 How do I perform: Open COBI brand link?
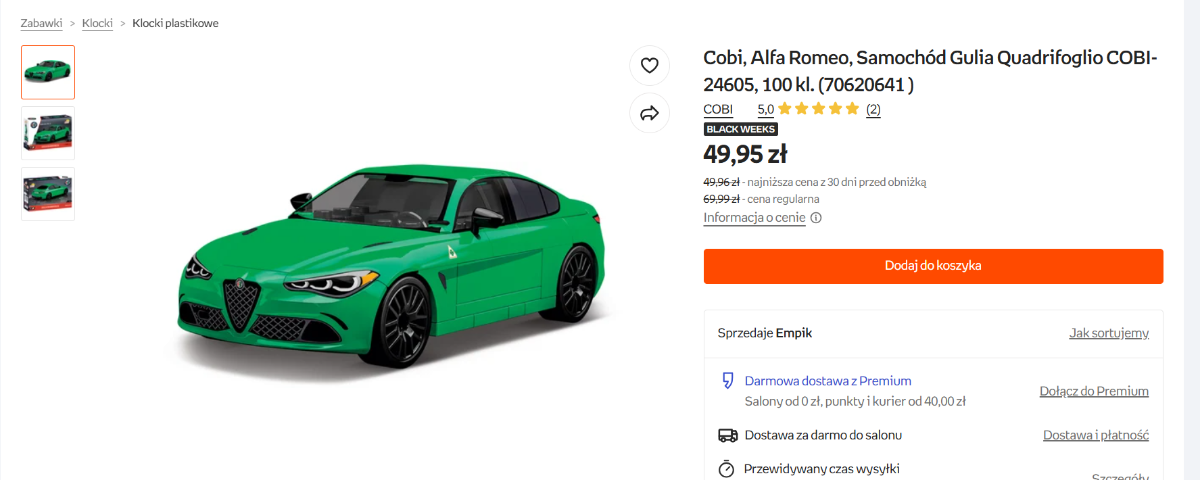pos(718,109)
